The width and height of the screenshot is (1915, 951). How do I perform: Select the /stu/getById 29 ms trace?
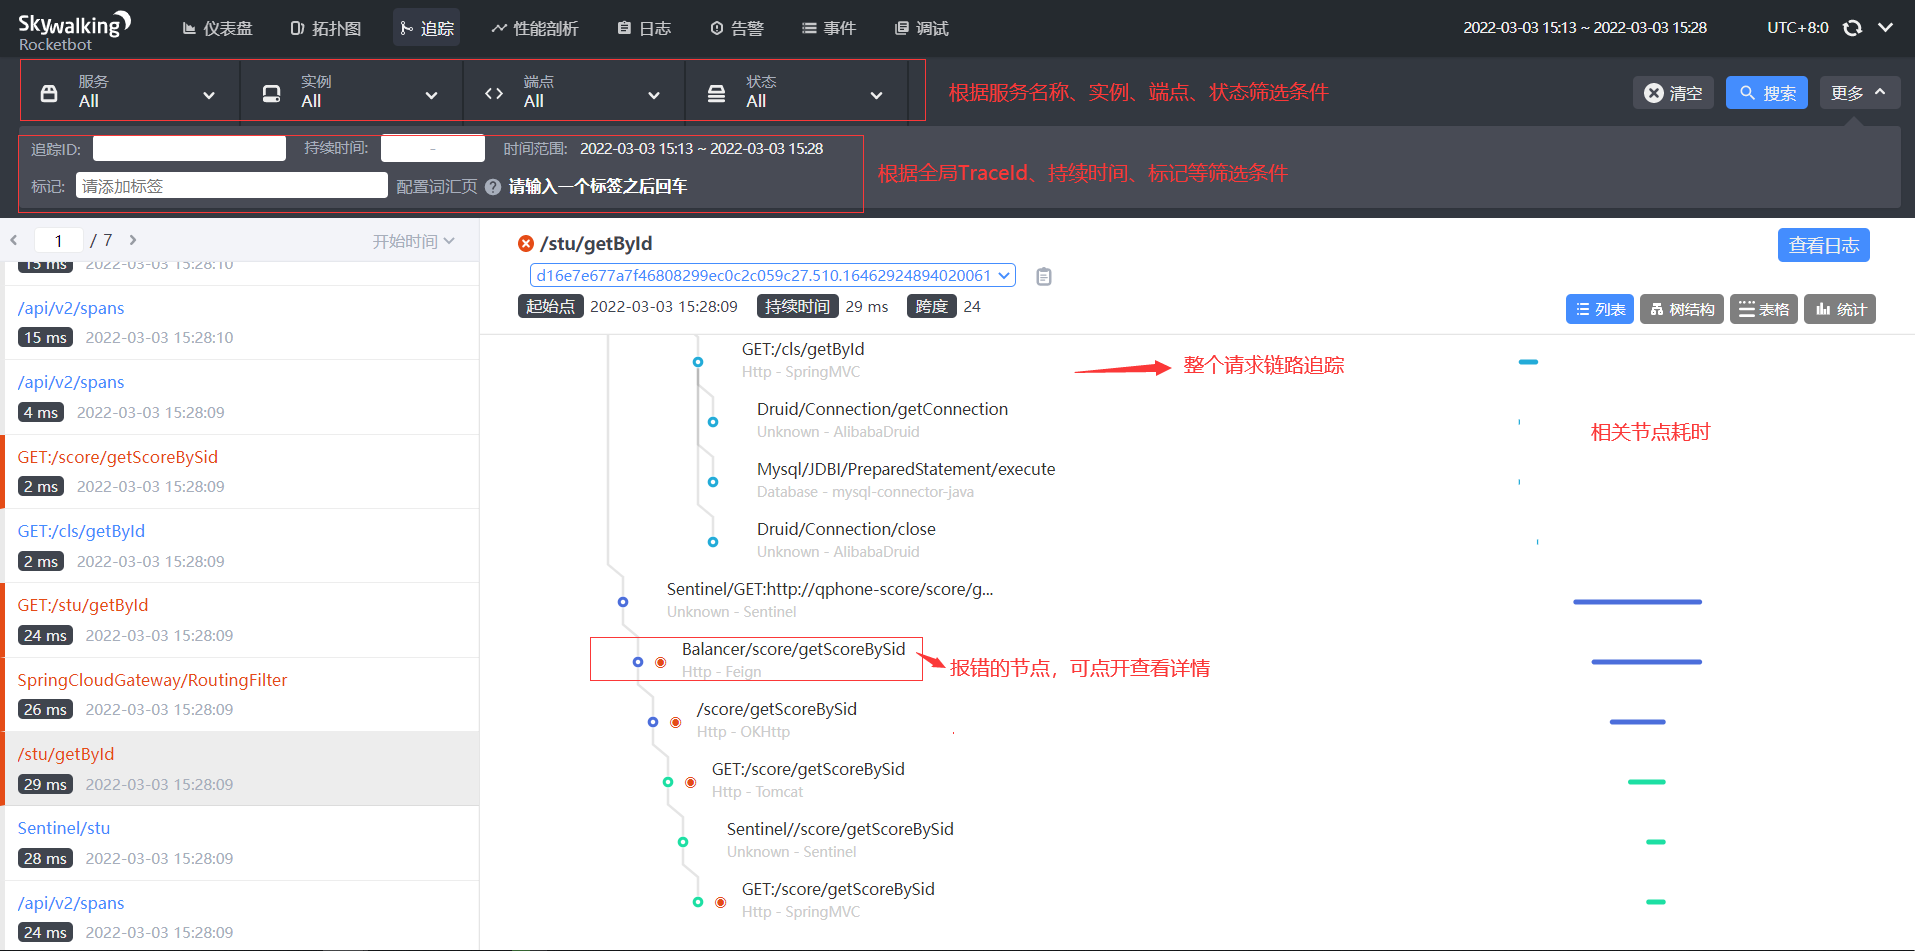click(x=242, y=769)
